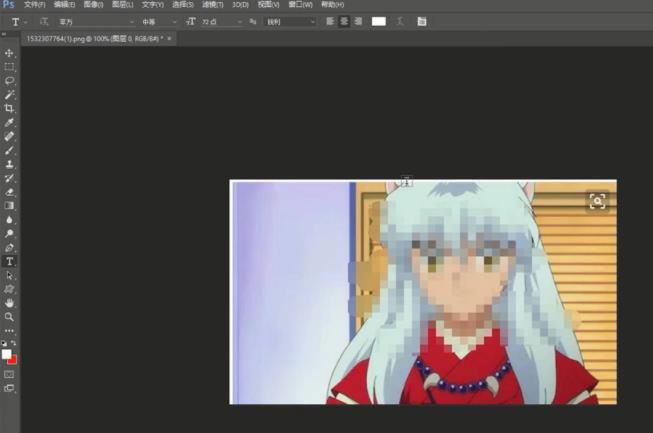Image resolution: width=653 pixels, height=433 pixels.
Task: Switch to the 1532307764(1).png document tab
Action: pyautogui.click(x=90, y=38)
